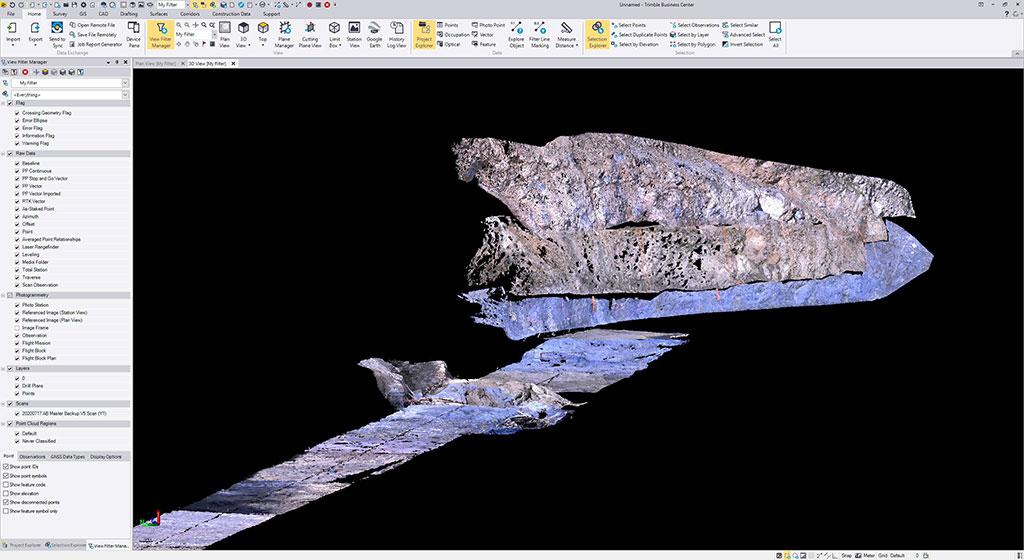Switch to the Observations options tab
The width and height of the screenshot is (1024, 560).
(33, 457)
